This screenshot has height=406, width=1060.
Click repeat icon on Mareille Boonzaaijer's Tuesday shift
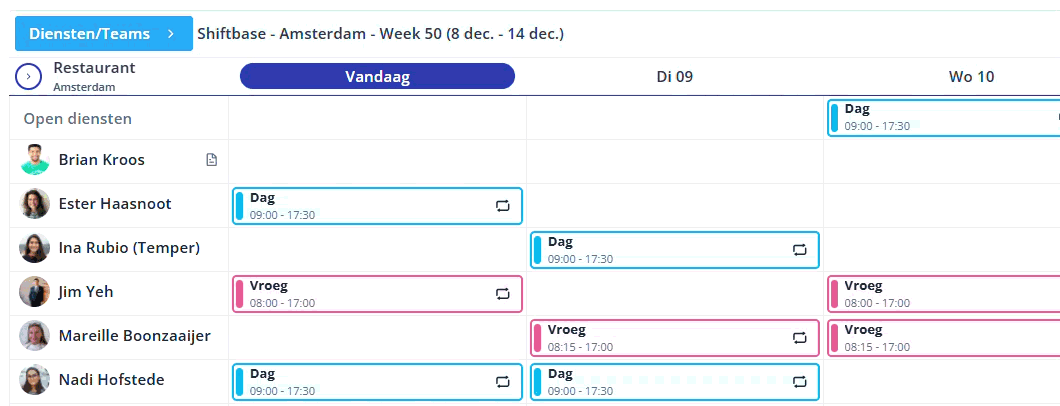(800, 338)
